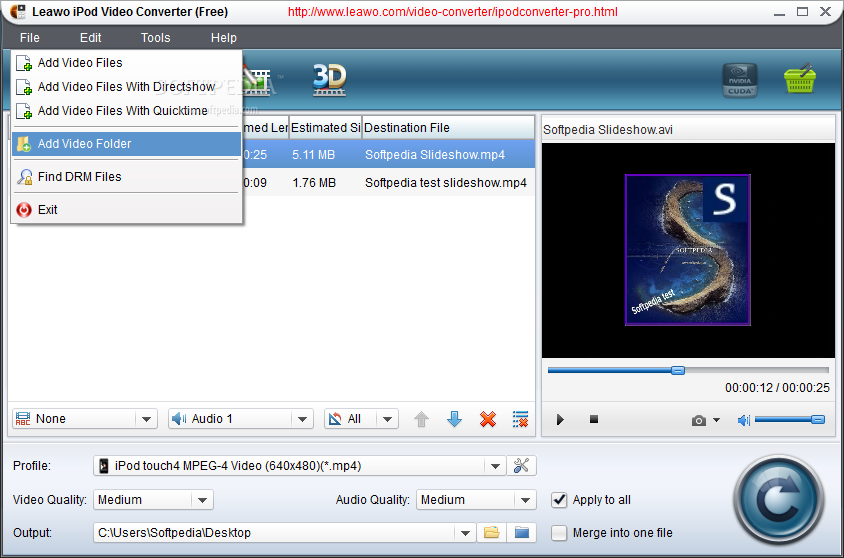The width and height of the screenshot is (844, 558).
Task: Toggle the Apply to all checkbox
Action: tap(559, 500)
